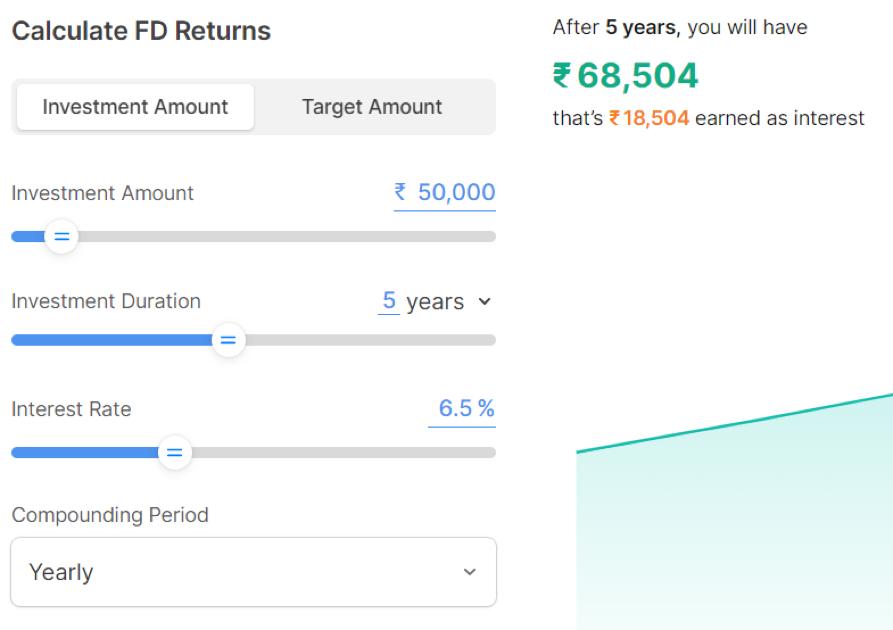Click the Investment Duration slider handle
Screen dimensions: 893x630
pyautogui.click(x=228, y=340)
